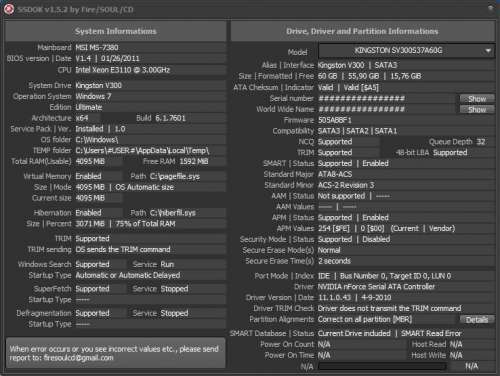Select Secure Erase Time 2 seconds

[x=334, y=261]
